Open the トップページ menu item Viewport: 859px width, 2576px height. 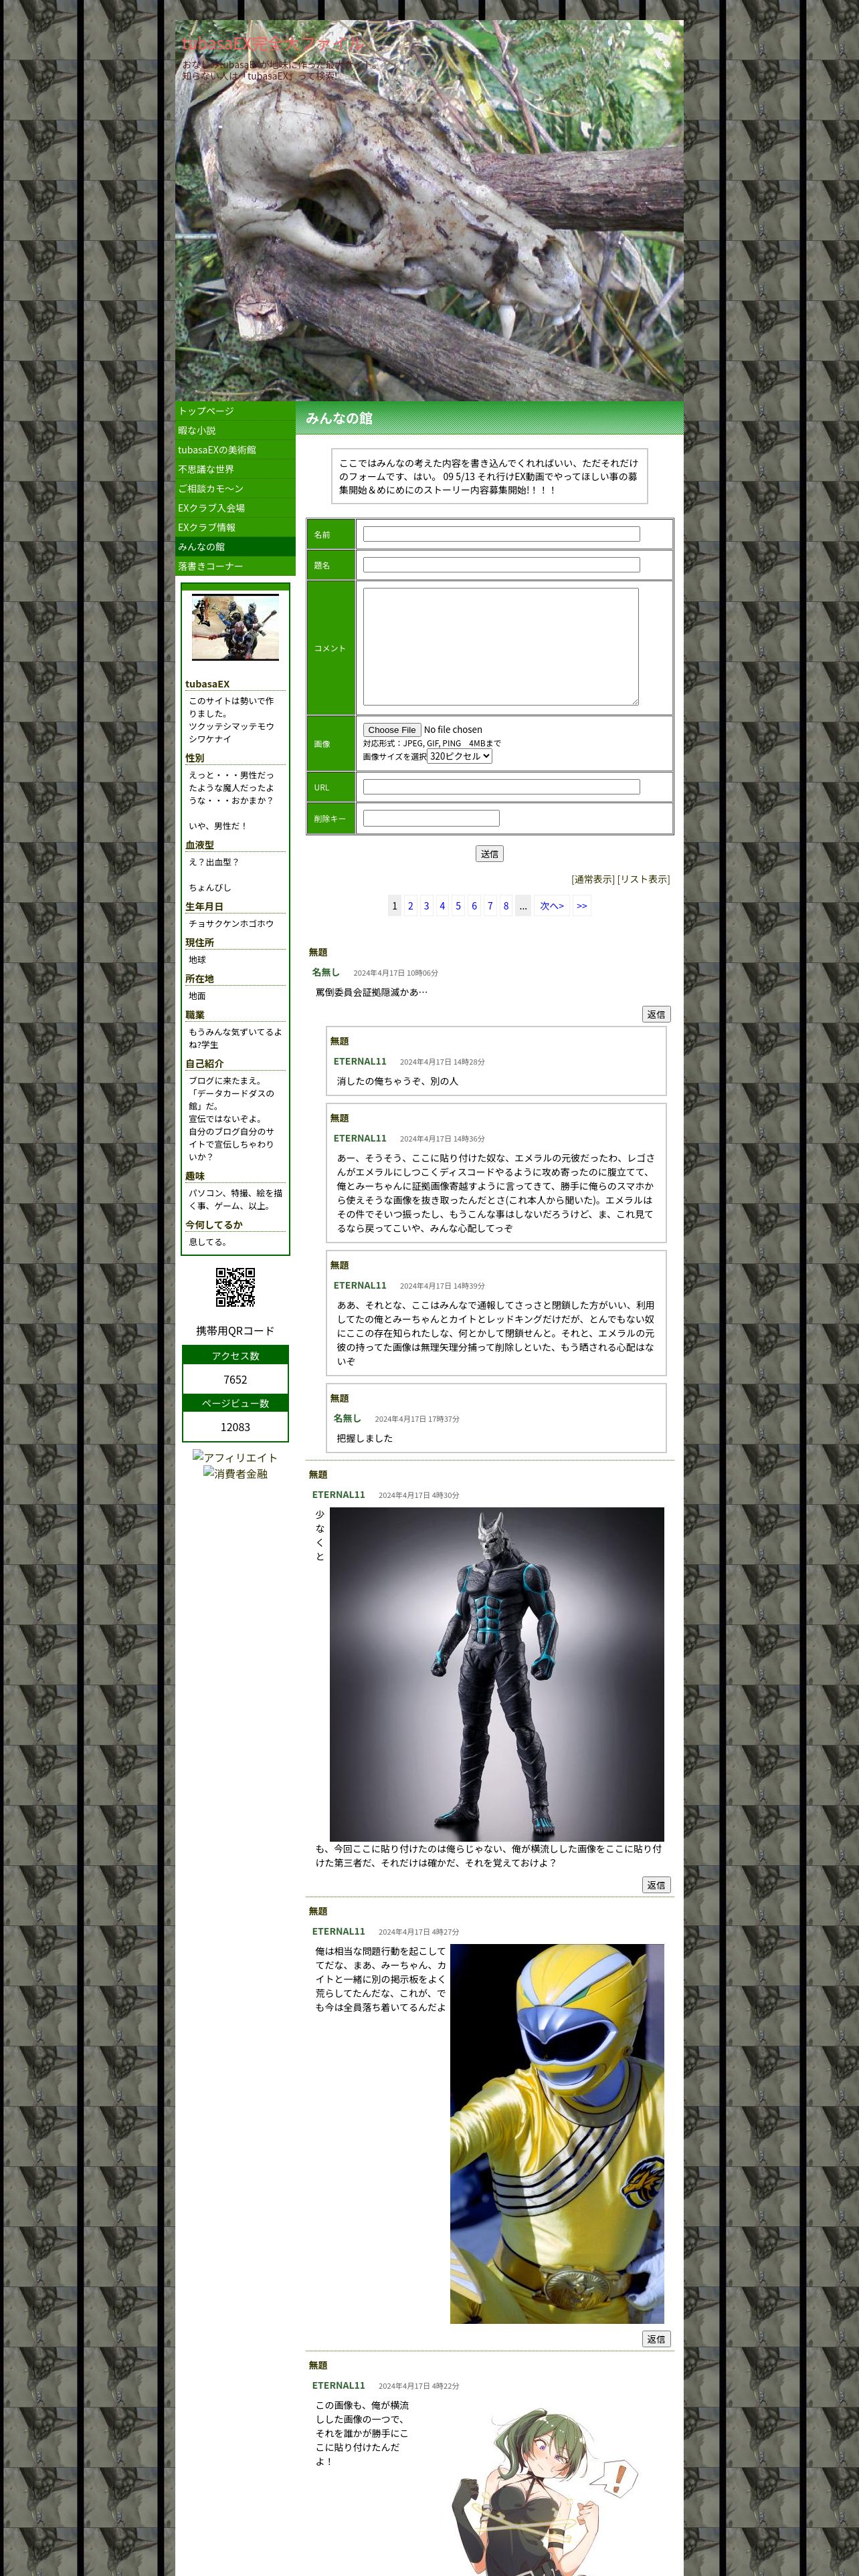(235, 411)
